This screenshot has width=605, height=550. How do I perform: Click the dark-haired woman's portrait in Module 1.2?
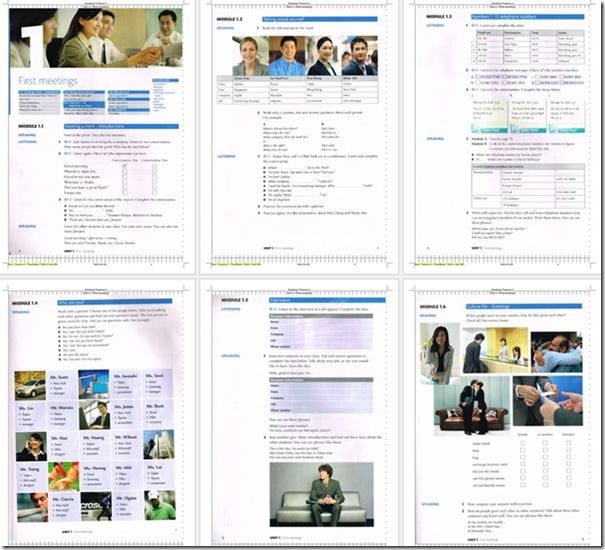point(323,56)
